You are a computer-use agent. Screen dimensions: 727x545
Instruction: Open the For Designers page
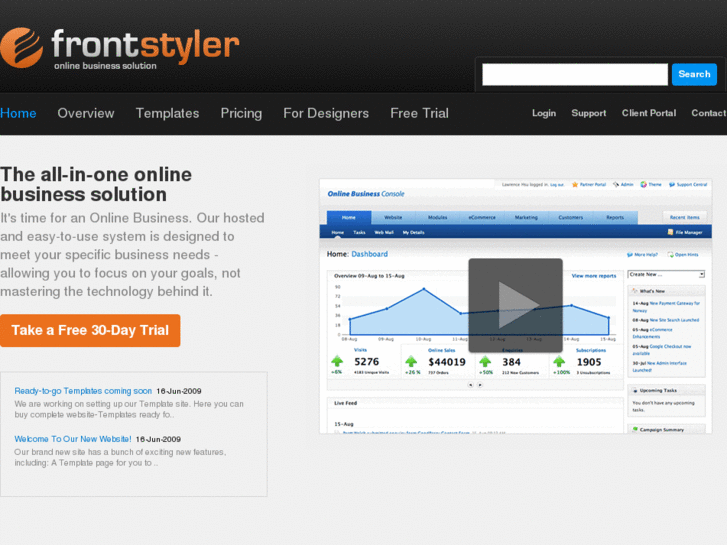point(326,113)
